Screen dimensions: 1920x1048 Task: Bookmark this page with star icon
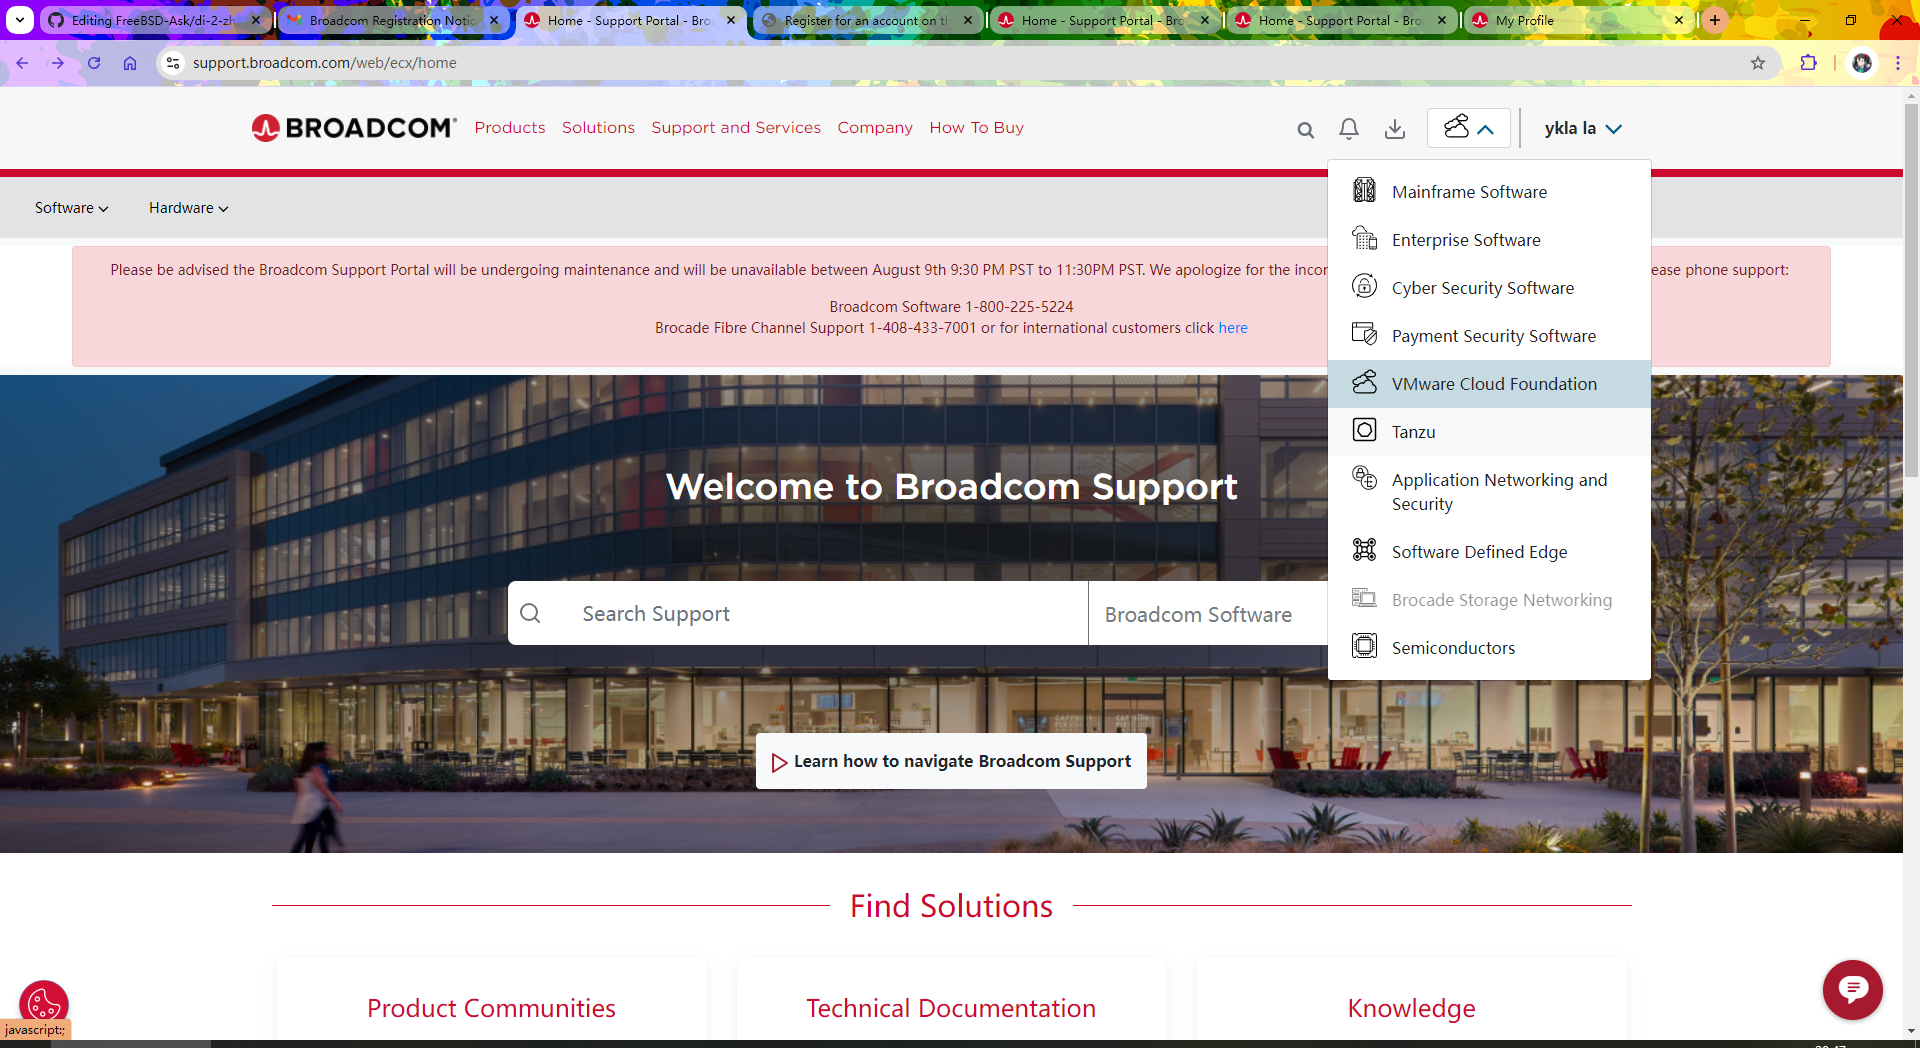(1758, 63)
